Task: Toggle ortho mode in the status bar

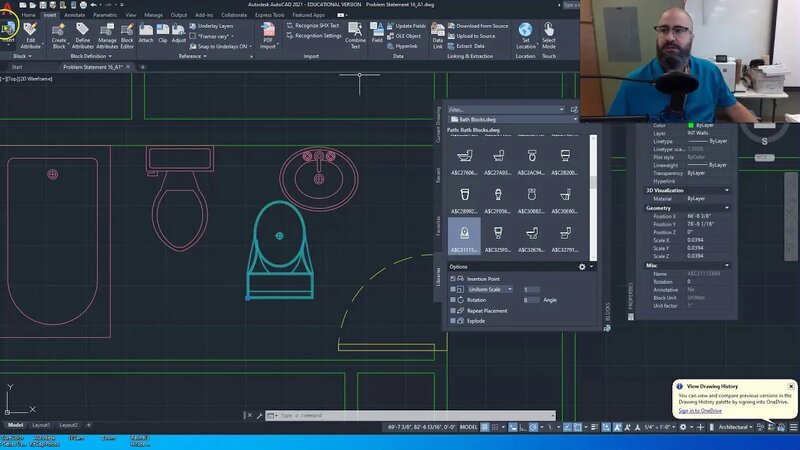Action: (523, 427)
